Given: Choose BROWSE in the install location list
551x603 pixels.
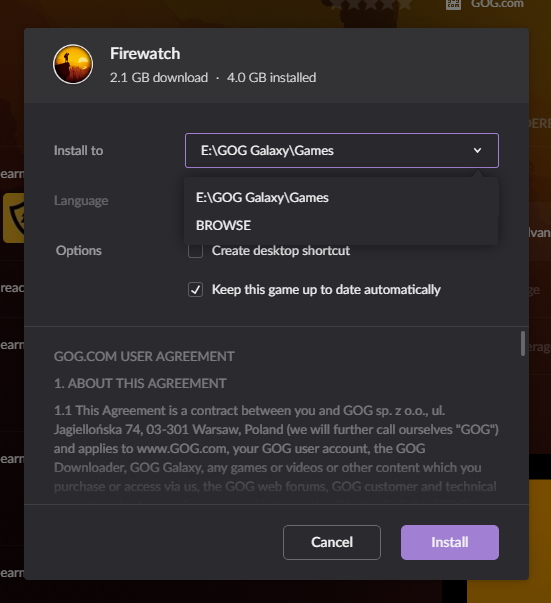Looking at the screenshot, I should coord(223,225).
